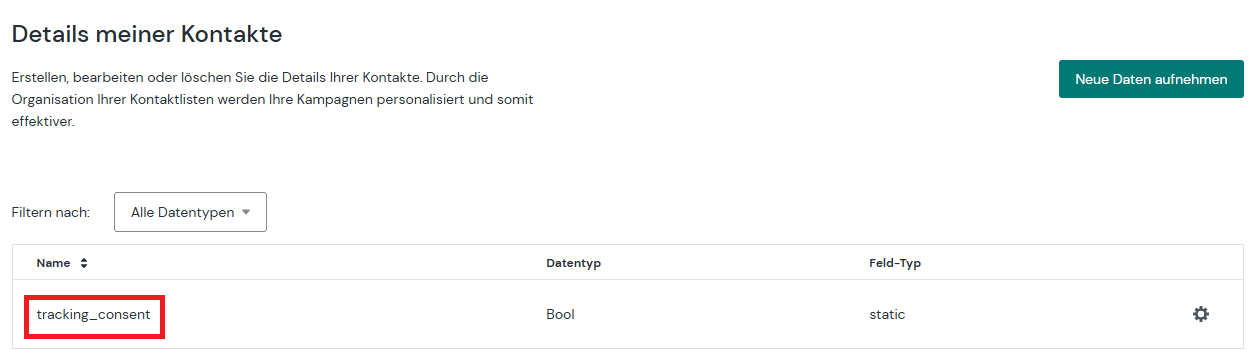1257x363 pixels.
Task: Click the Feld-Typ column header
Action: 895,263
